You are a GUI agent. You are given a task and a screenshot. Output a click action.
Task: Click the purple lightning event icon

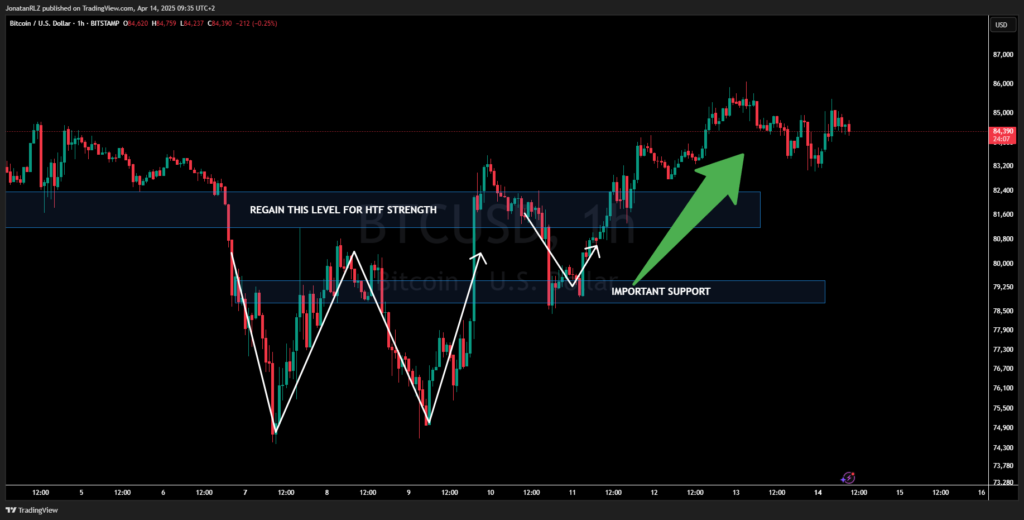848,479
